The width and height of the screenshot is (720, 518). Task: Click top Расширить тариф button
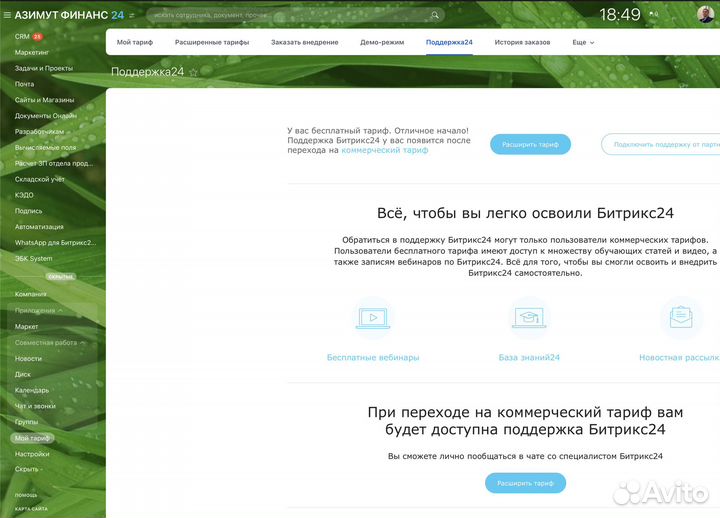click(x=530, y=144)
